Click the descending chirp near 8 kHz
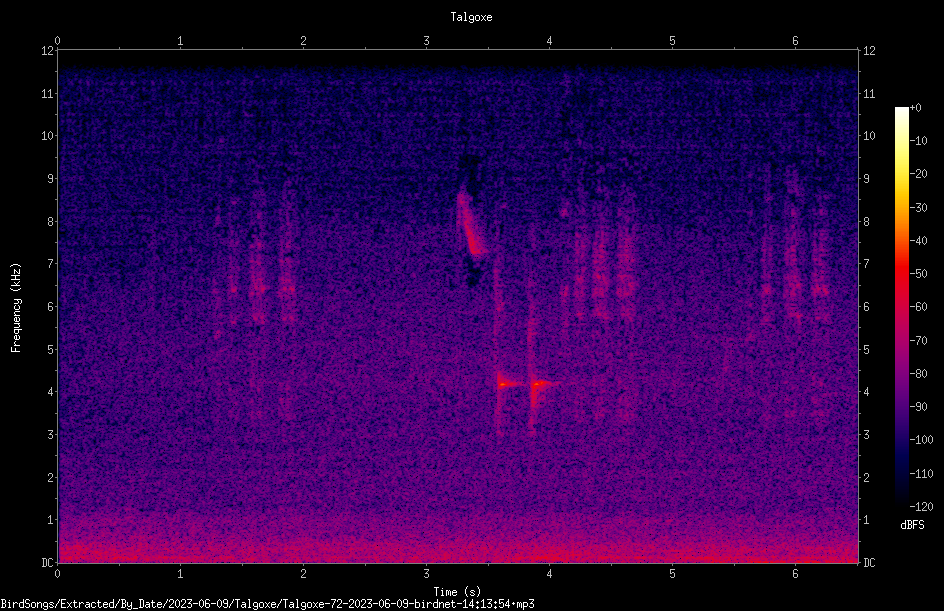 point(470,224)
